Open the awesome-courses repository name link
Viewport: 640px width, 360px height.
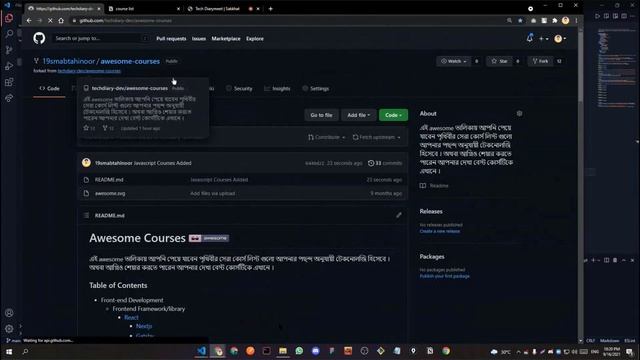130,61
